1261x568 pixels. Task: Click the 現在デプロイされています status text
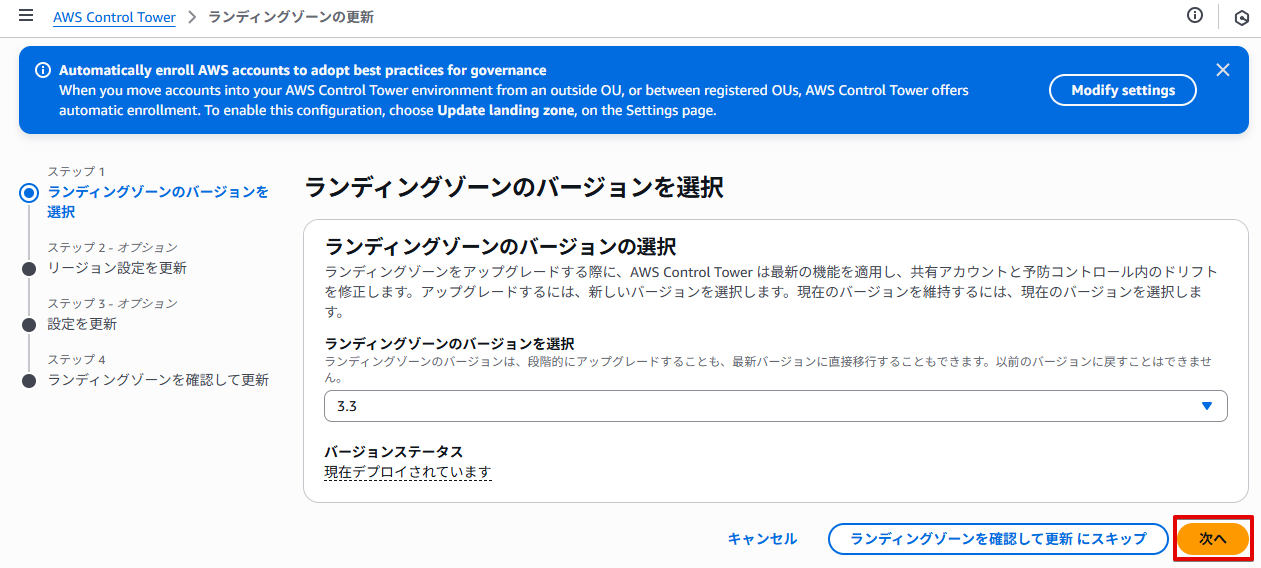(407, 472)
